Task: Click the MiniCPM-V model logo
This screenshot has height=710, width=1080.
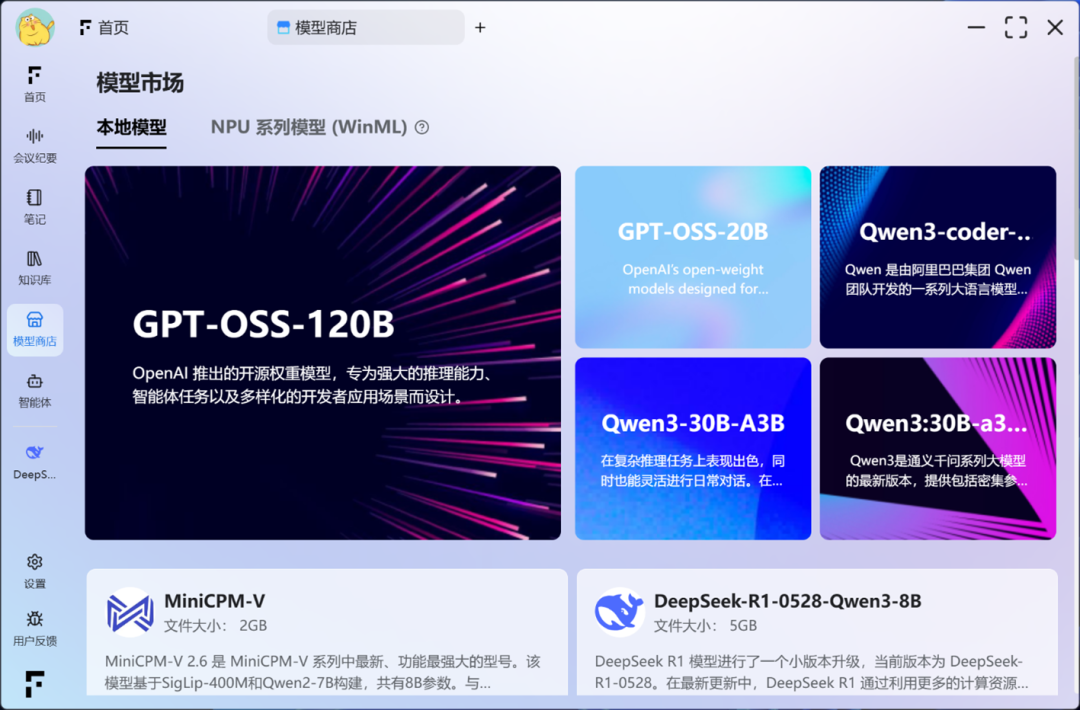Action: pos(130,612)
